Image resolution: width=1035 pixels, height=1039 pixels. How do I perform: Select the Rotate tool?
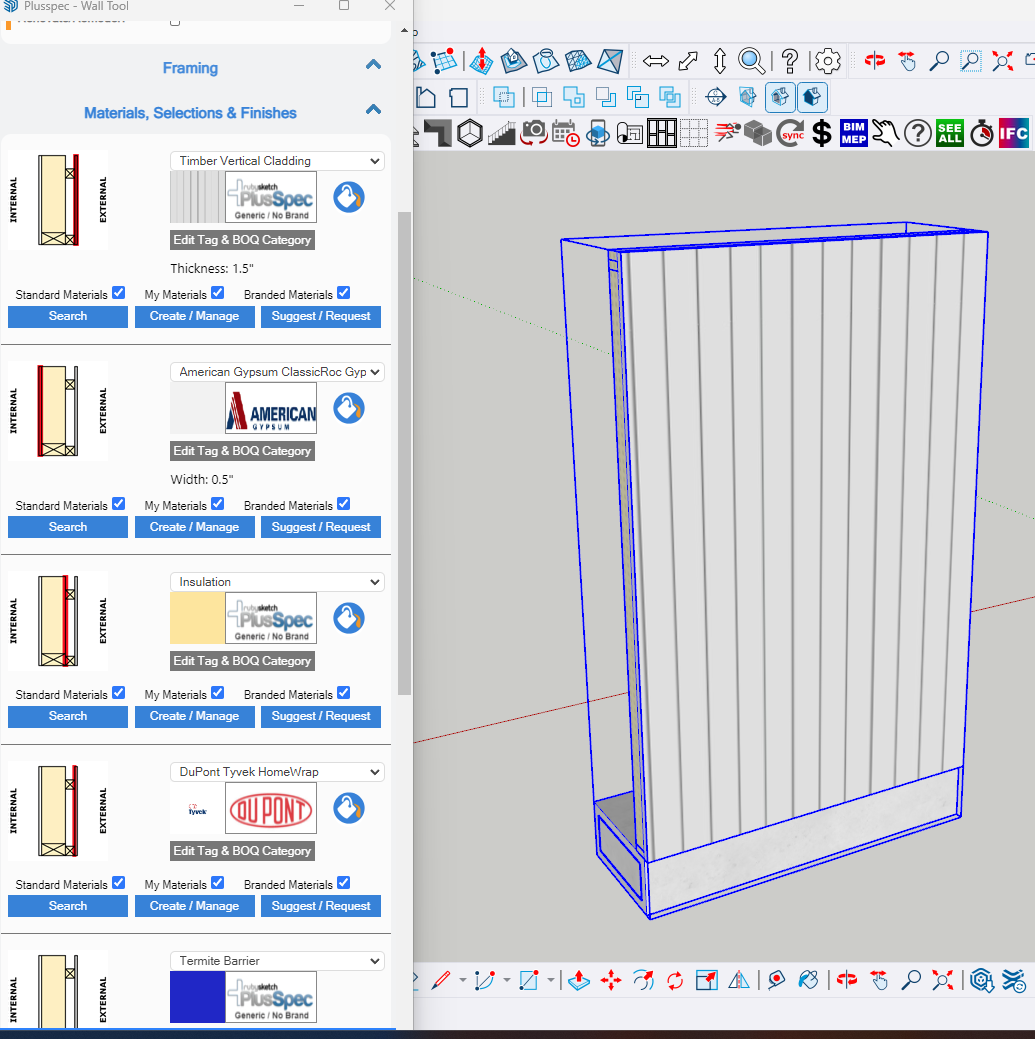pyautogui.click(x=675, y=980)
